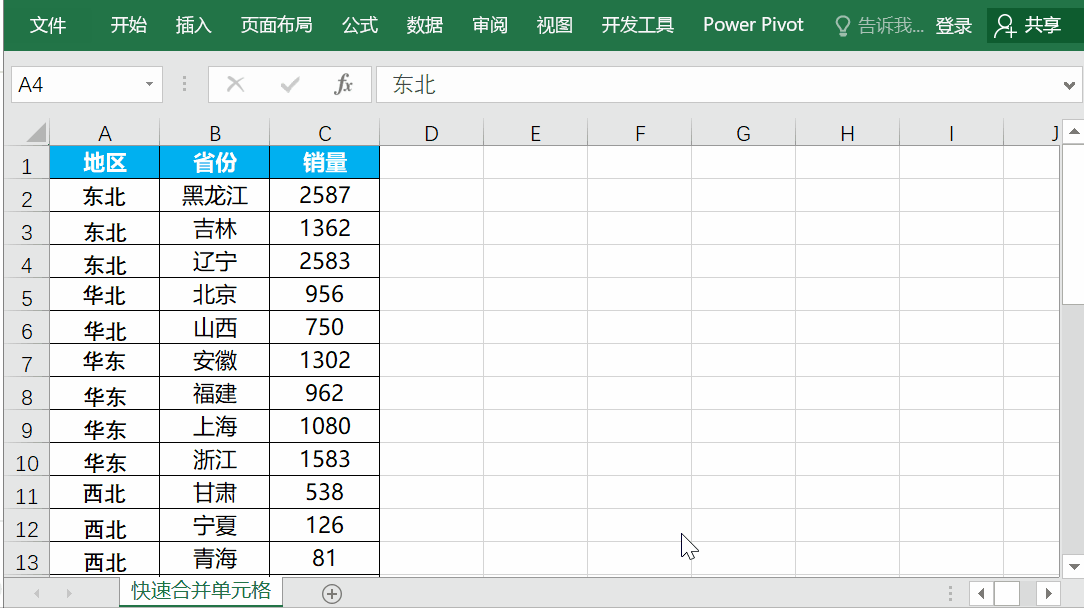Image resolution: width=1084 pixels, height=608 pixels.
Task: Select the 快速合并单元格 sheet tab
Action: point(200,591)
